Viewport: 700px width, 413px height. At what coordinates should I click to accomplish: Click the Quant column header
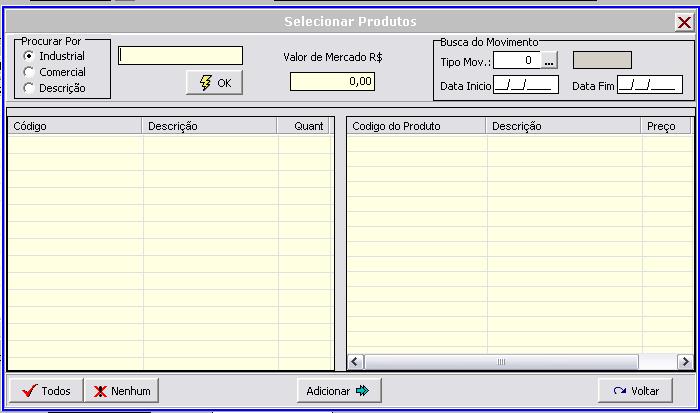(x=308, y=126)
